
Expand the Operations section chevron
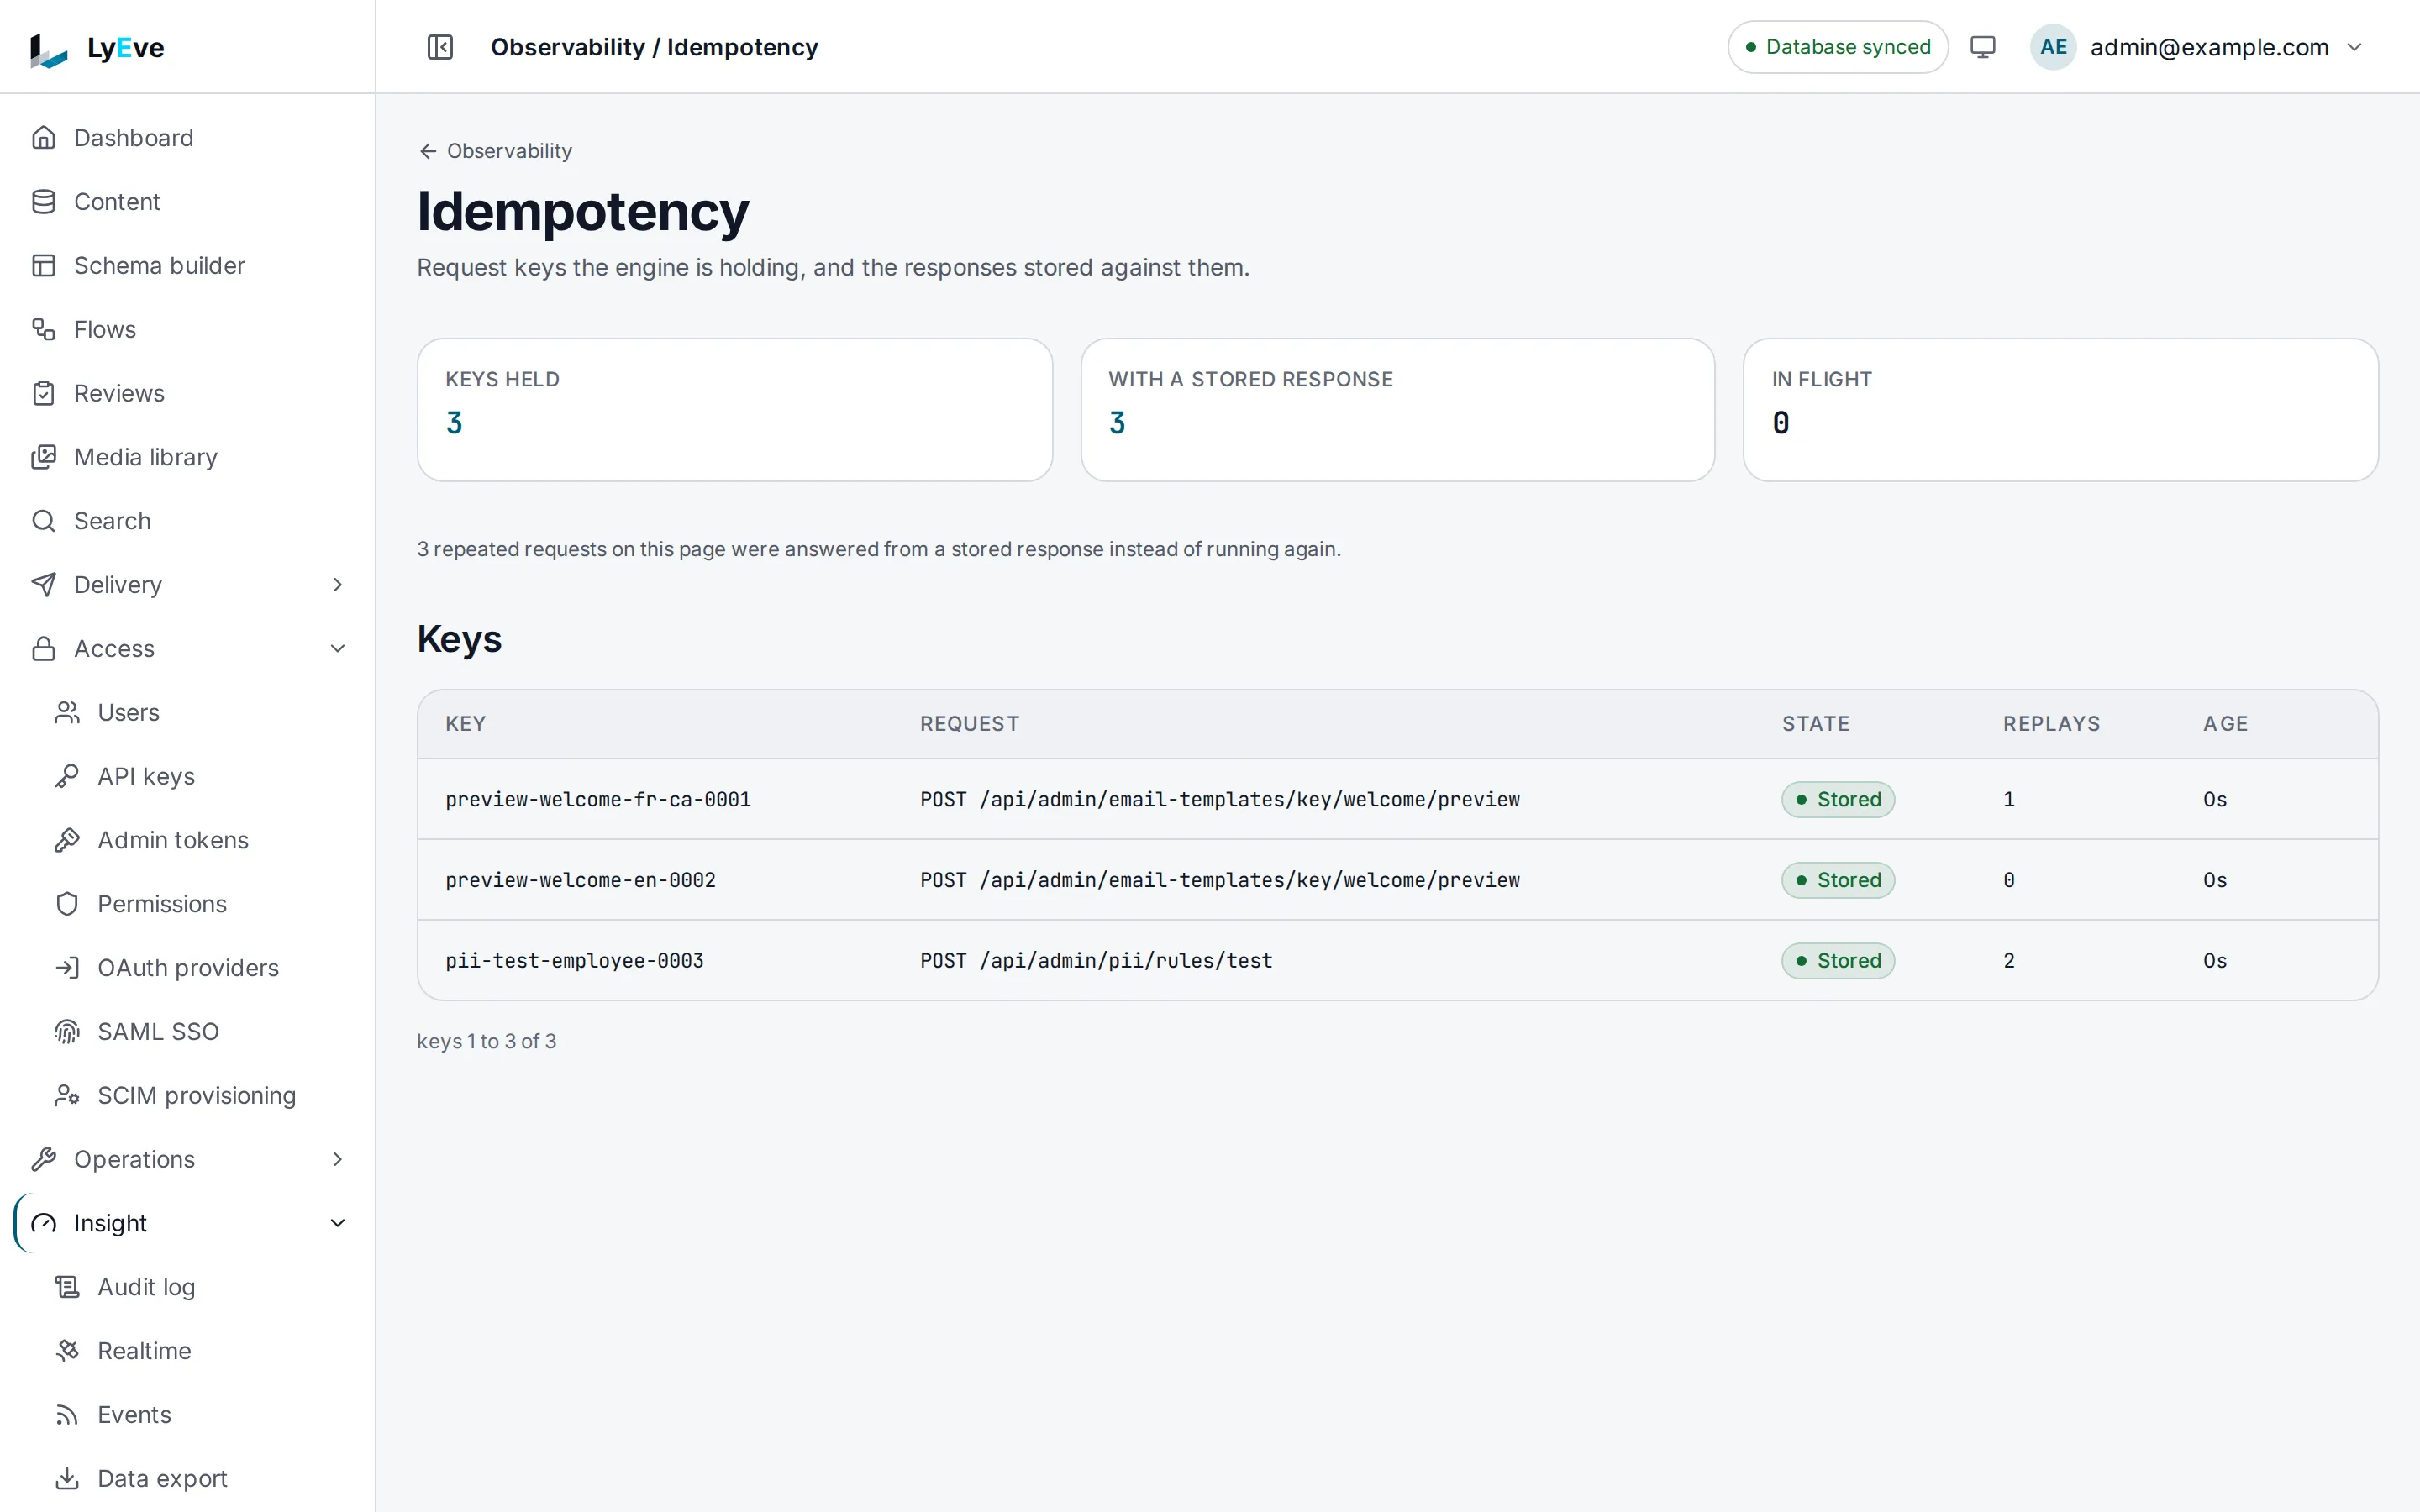[337, 1159]
